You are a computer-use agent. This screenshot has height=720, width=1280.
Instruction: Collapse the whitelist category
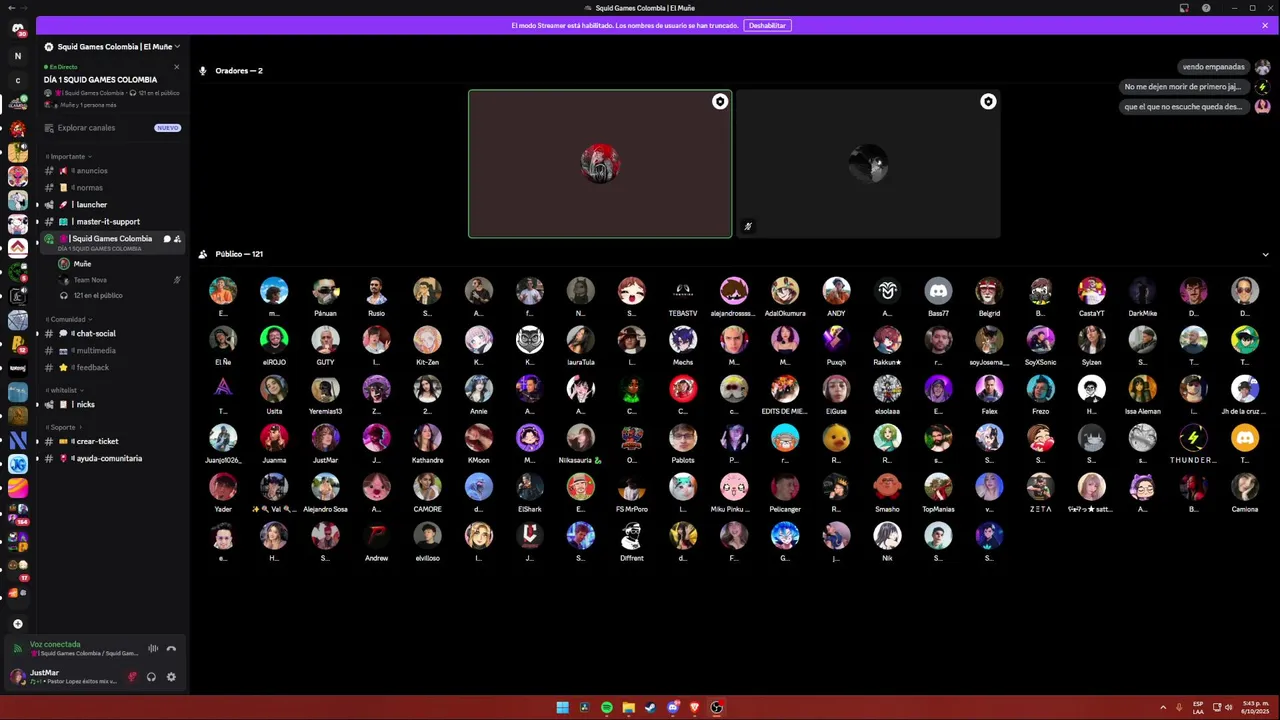(x=65, y=390)
